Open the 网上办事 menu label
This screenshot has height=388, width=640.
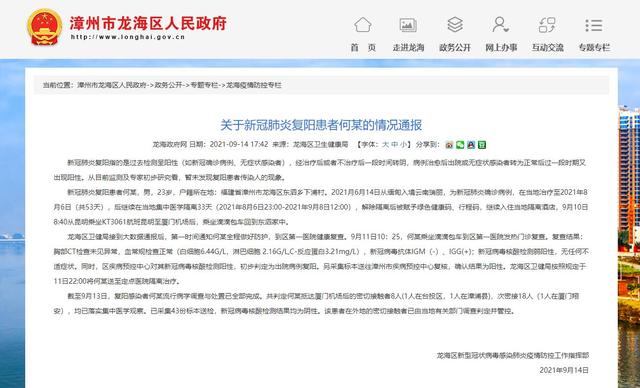coord(501,47)
